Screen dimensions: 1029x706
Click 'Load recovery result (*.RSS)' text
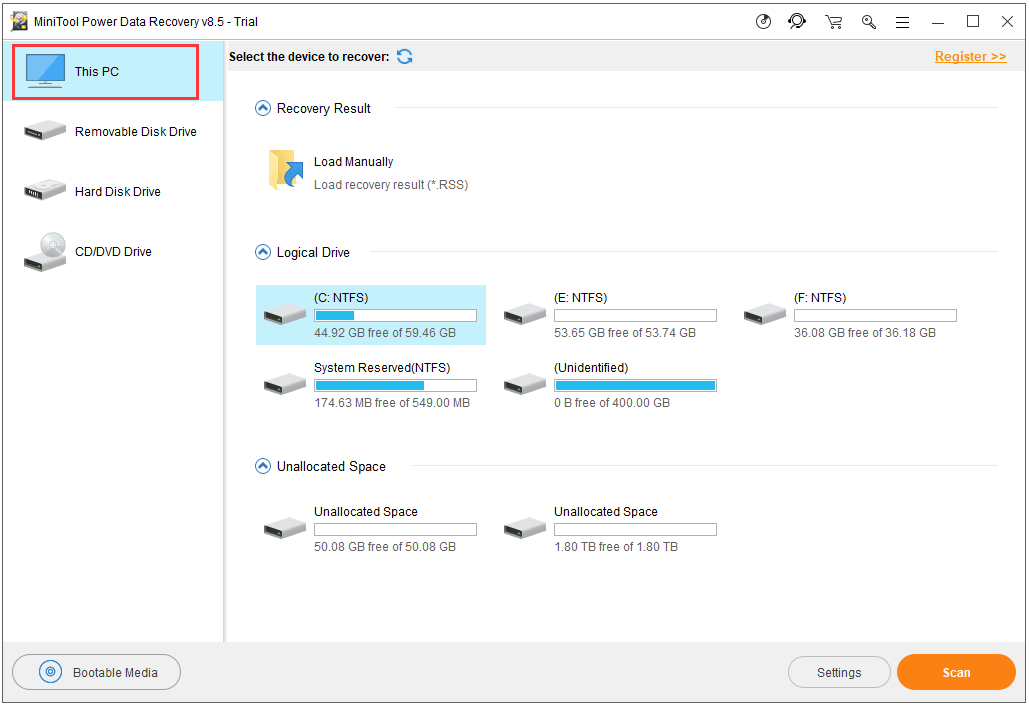click(390, 185)
